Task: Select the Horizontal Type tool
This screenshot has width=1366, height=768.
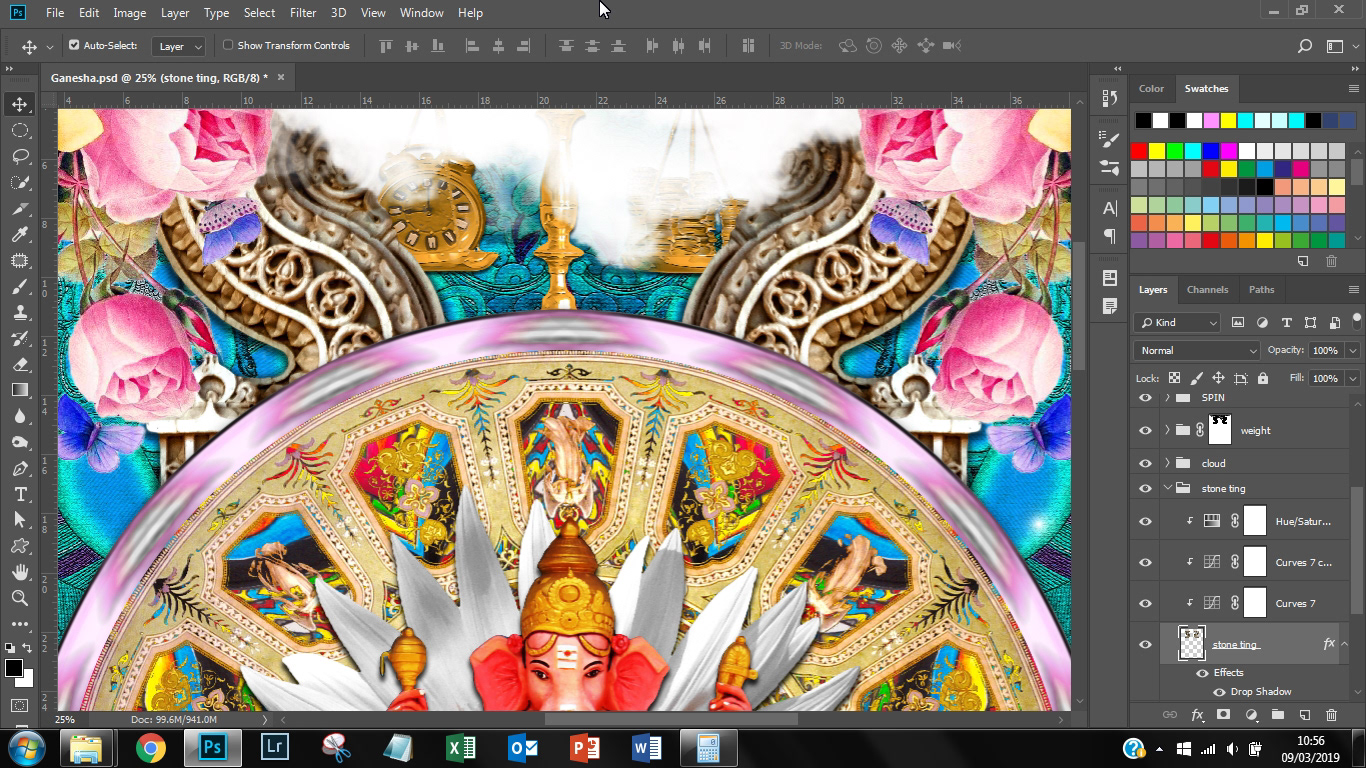Action: click(x=19, y=495)
